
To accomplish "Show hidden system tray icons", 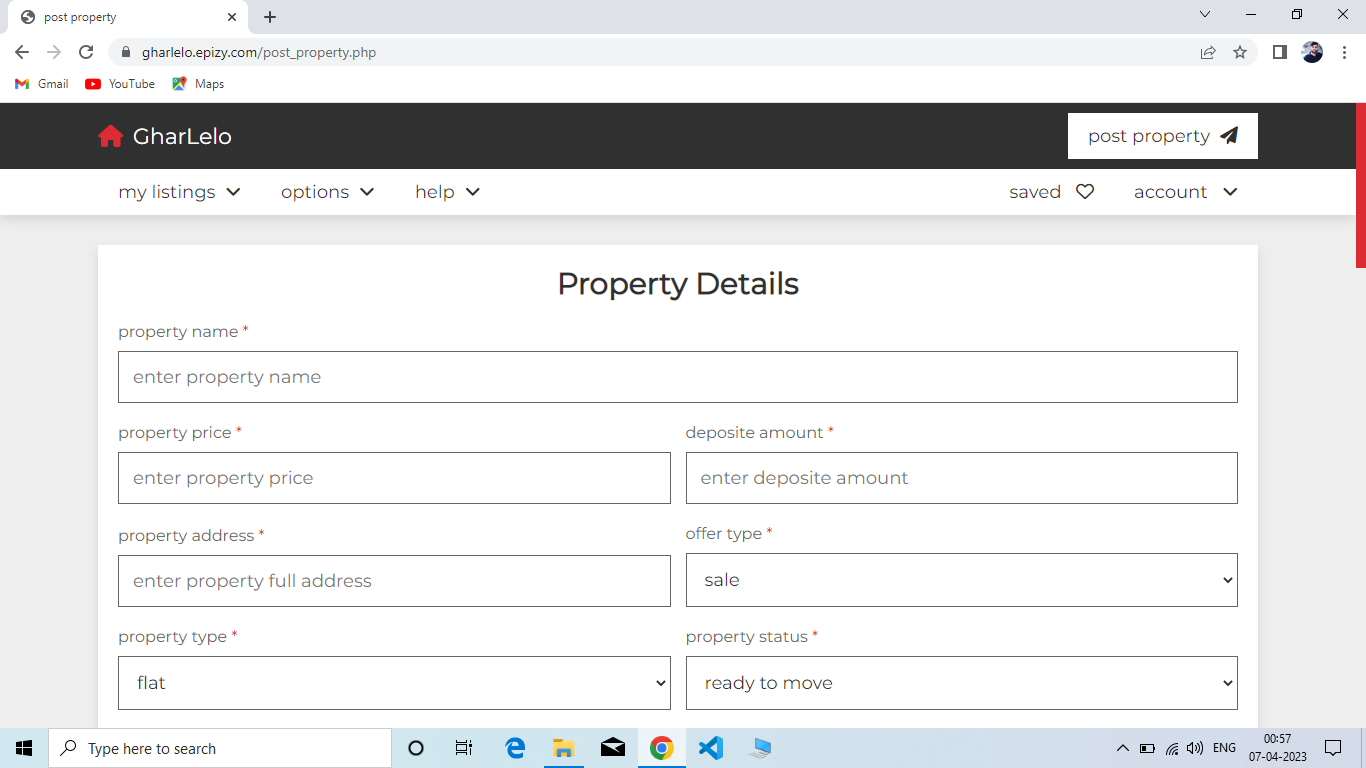I will (1122, 748).
